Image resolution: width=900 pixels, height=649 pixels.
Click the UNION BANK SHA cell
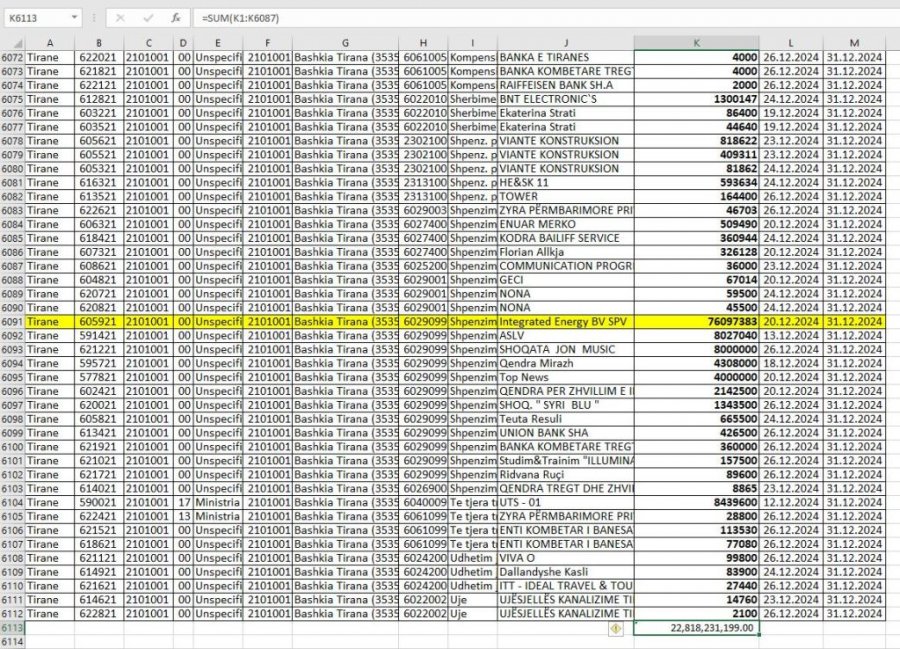click(565, 432)
